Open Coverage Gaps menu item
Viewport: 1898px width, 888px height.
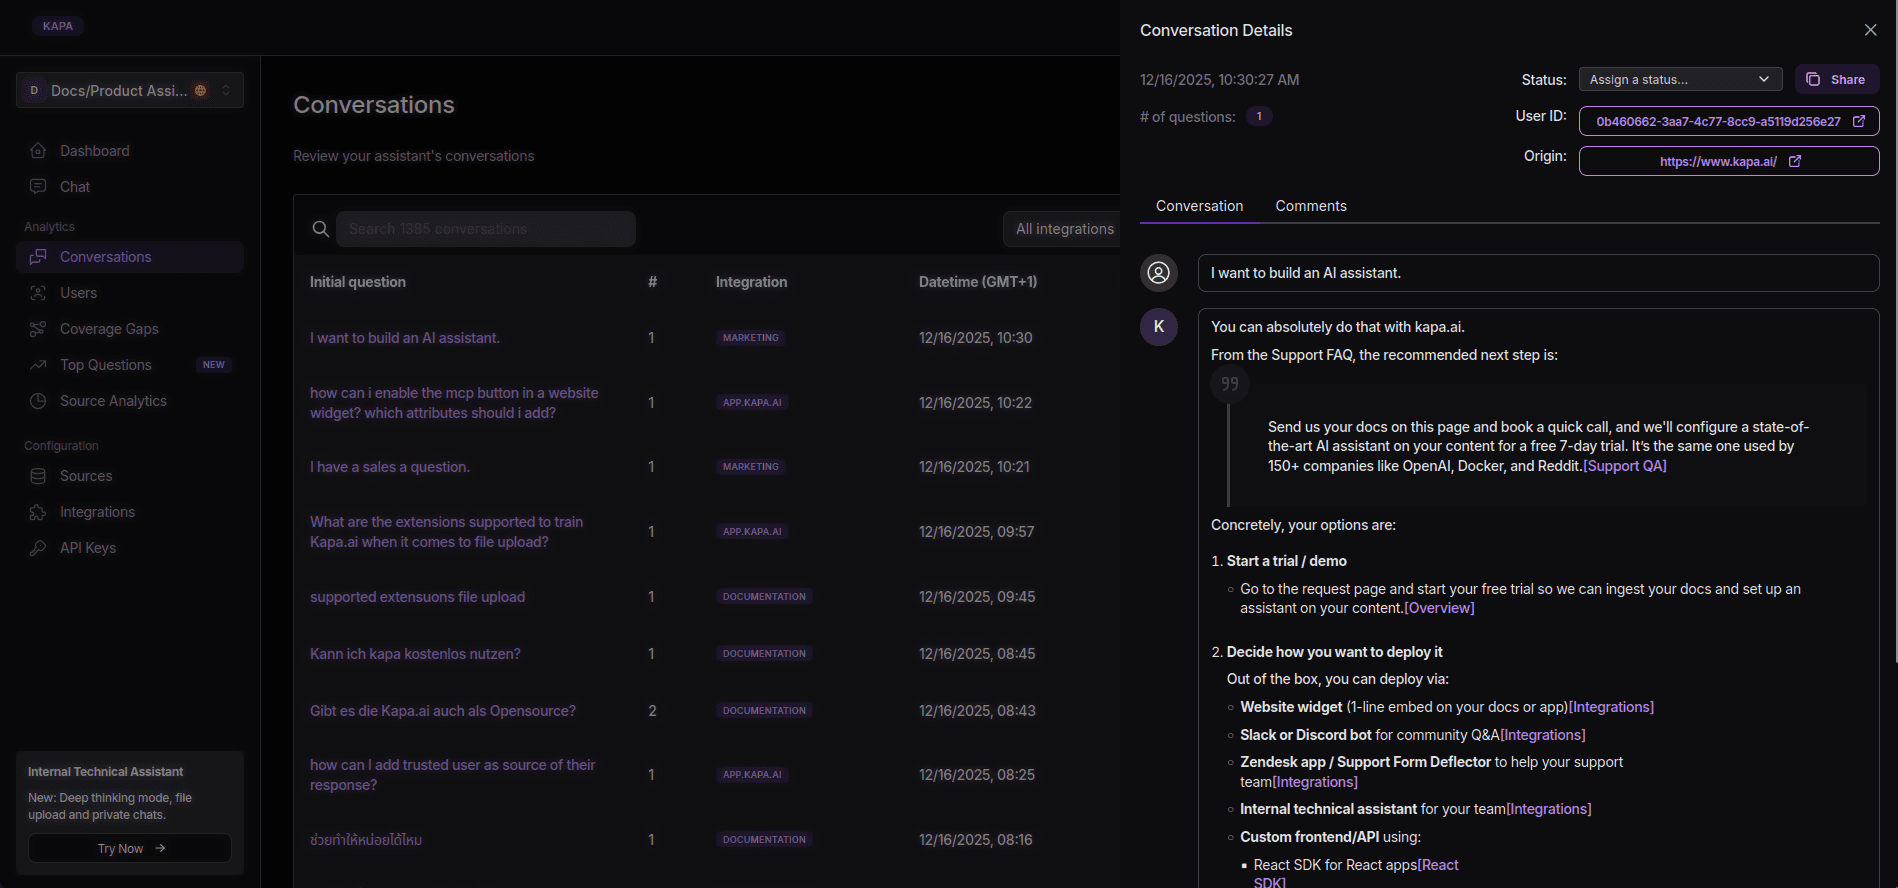click(x=130, y=329)
